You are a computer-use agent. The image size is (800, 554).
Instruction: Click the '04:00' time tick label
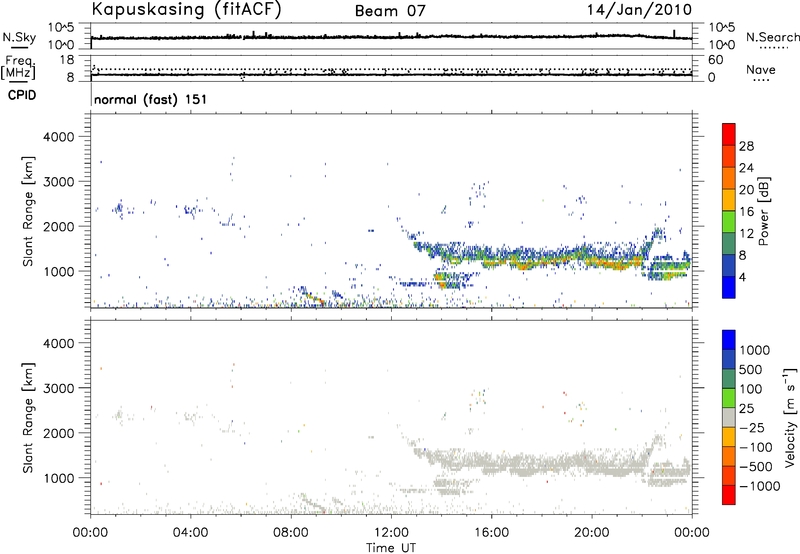(190, 533)
